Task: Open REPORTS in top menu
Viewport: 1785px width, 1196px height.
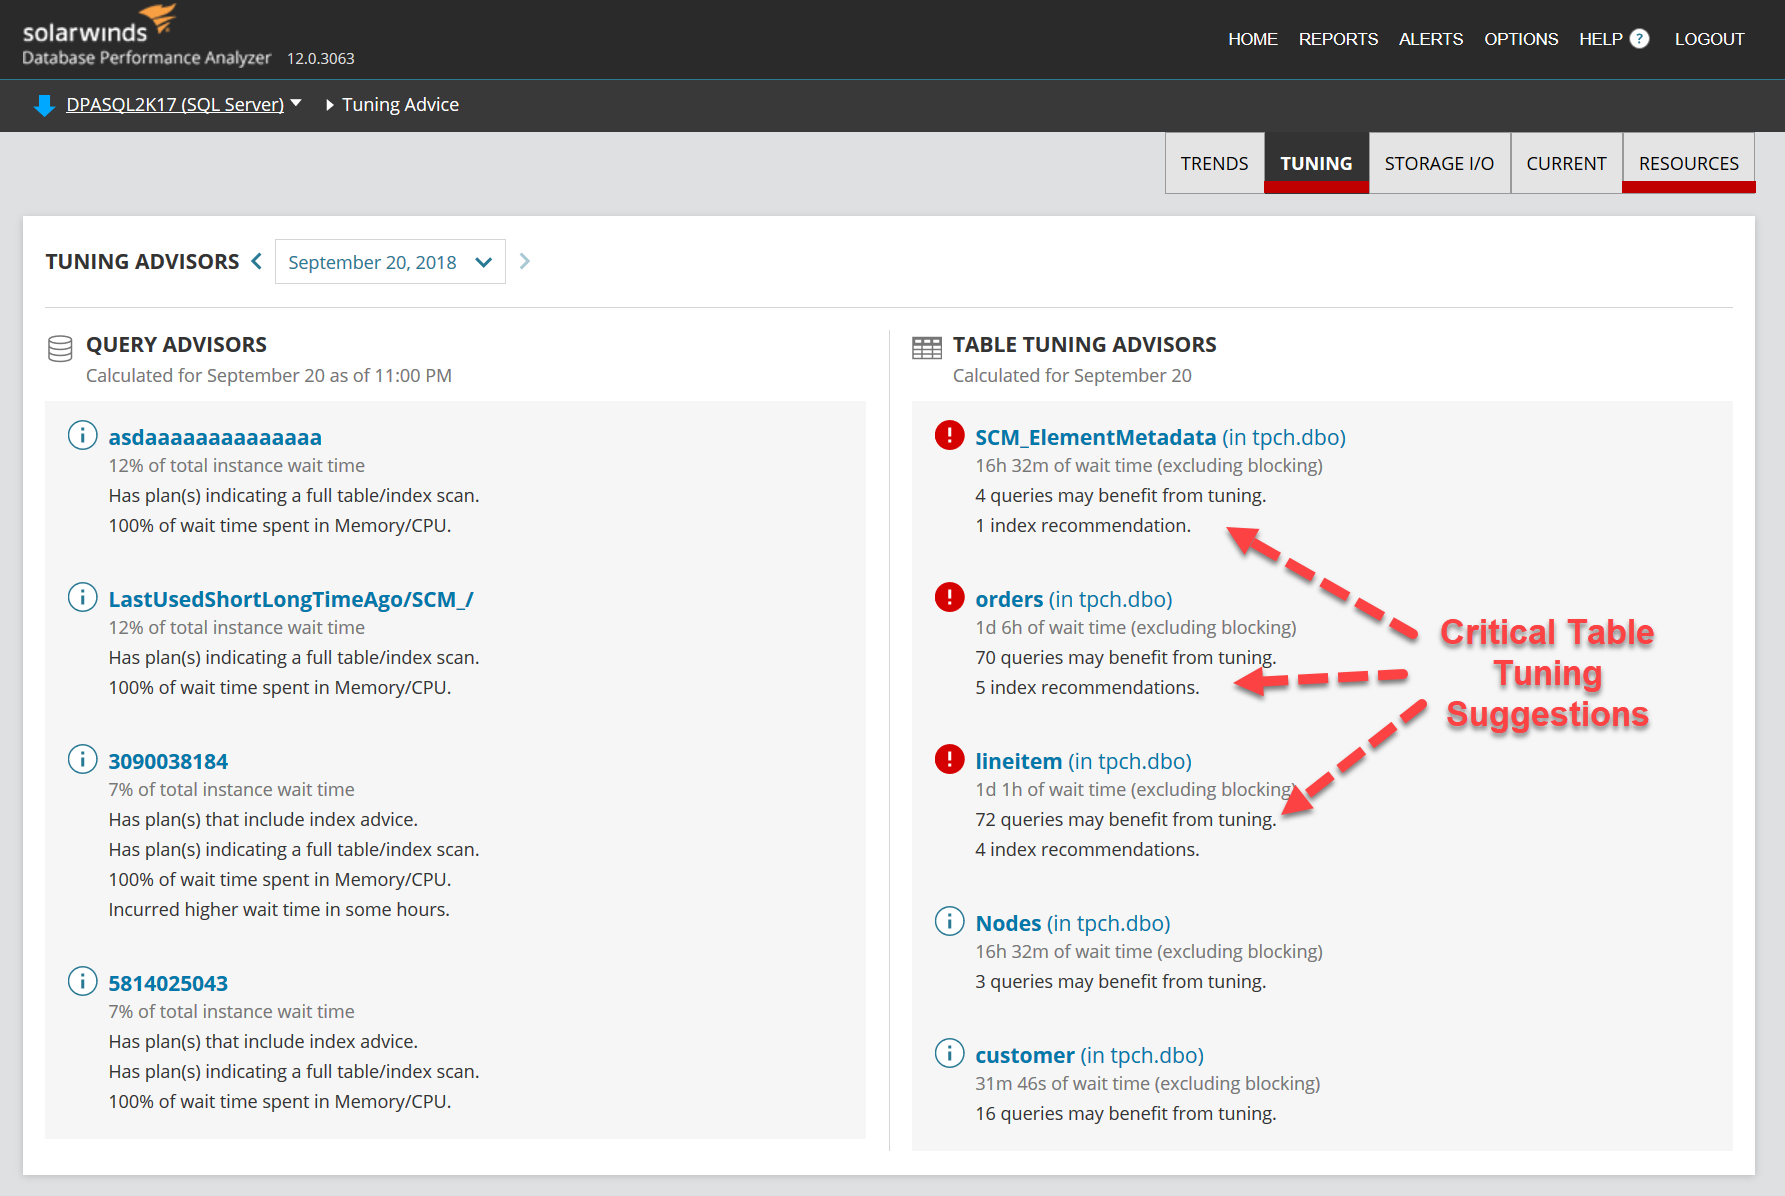Action: (x=1338, y=39)
